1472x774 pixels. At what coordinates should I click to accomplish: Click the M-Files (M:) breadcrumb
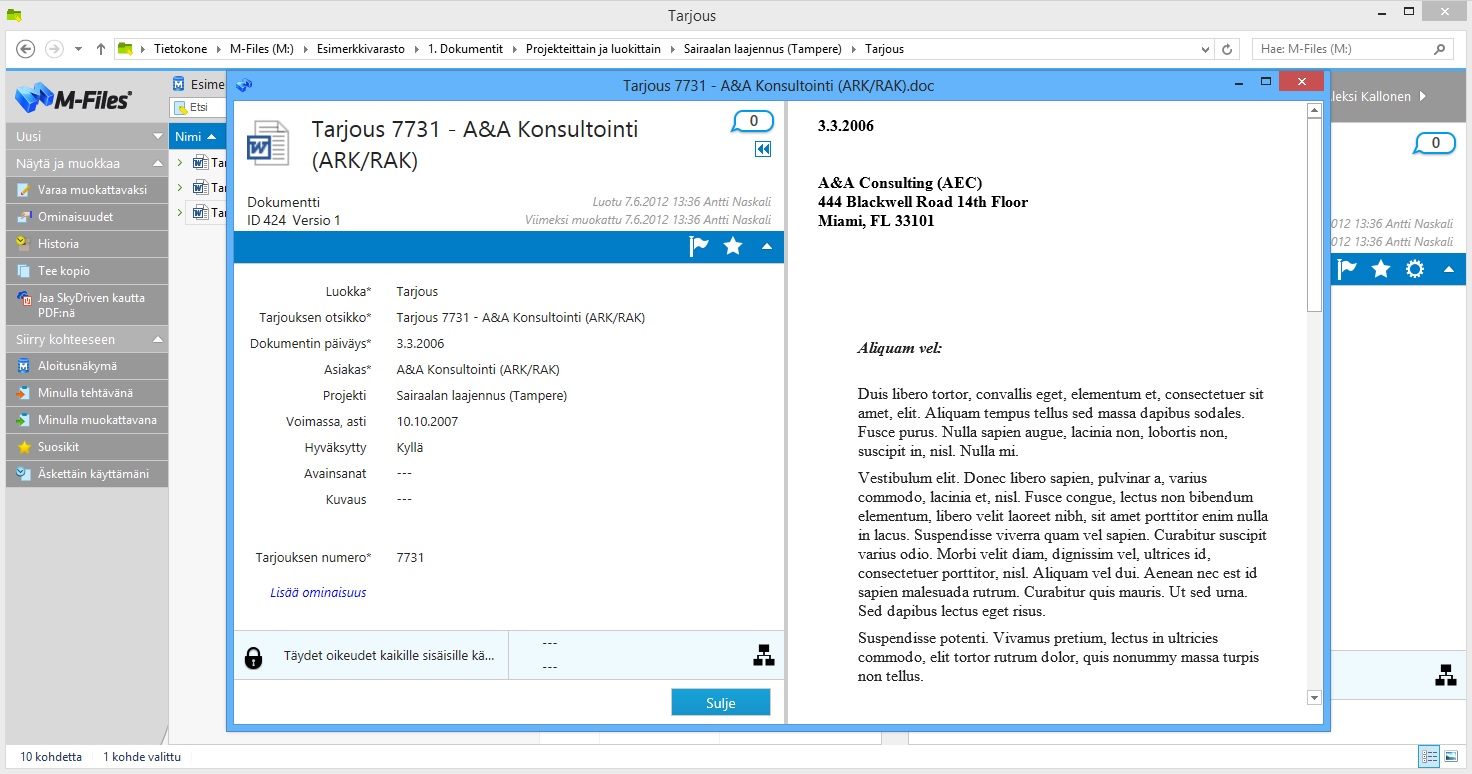point(261,49)
